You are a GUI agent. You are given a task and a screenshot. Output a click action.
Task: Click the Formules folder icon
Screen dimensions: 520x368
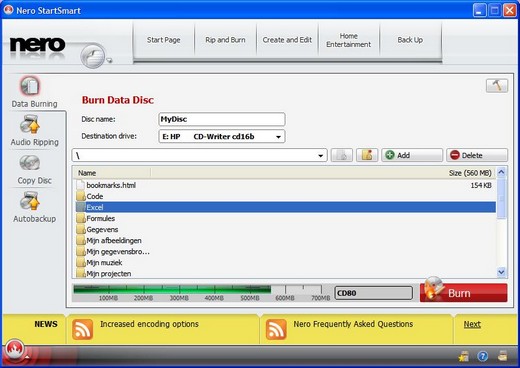81,218
